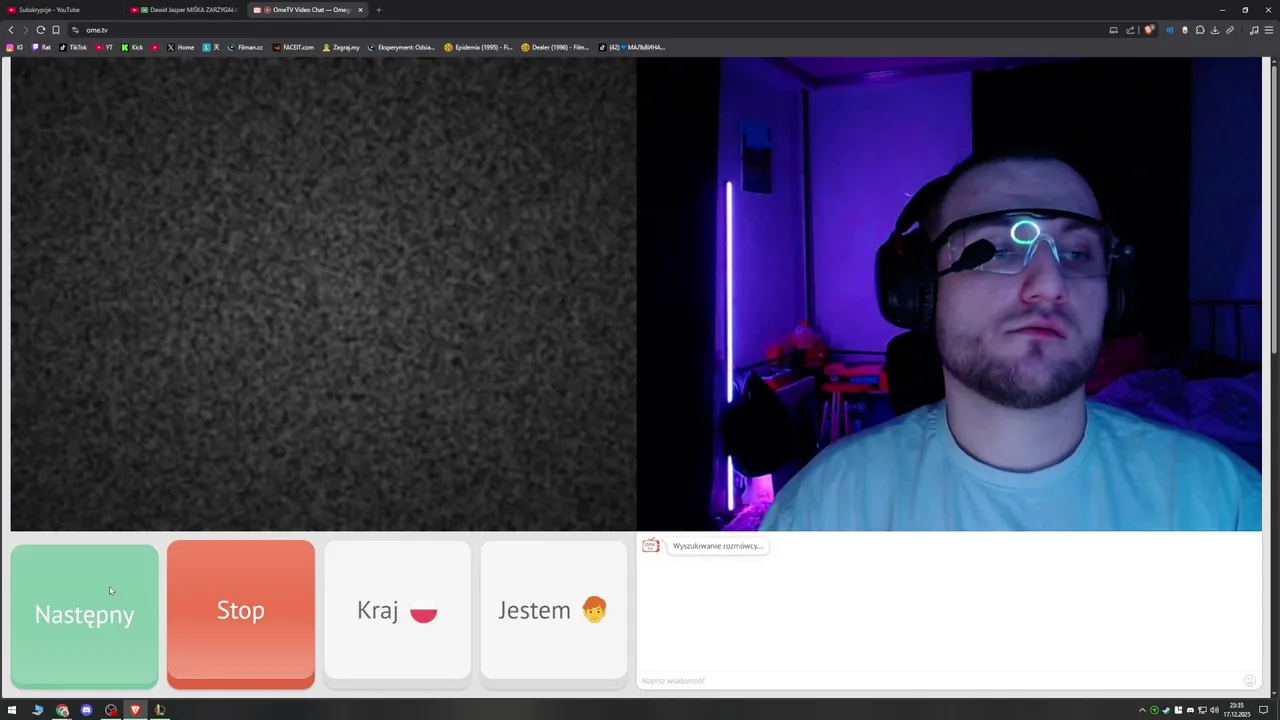
Task: Open the МАЛЬВИНА TikTok bookmark
Action: [x=632, y=47]
